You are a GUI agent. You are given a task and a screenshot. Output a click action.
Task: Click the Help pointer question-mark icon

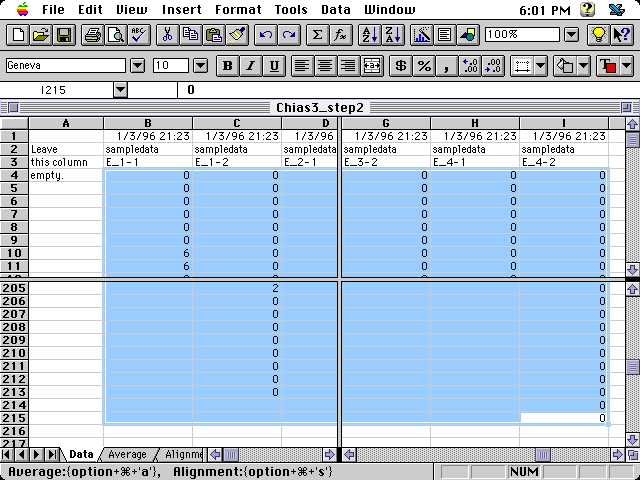coord(622,35)
